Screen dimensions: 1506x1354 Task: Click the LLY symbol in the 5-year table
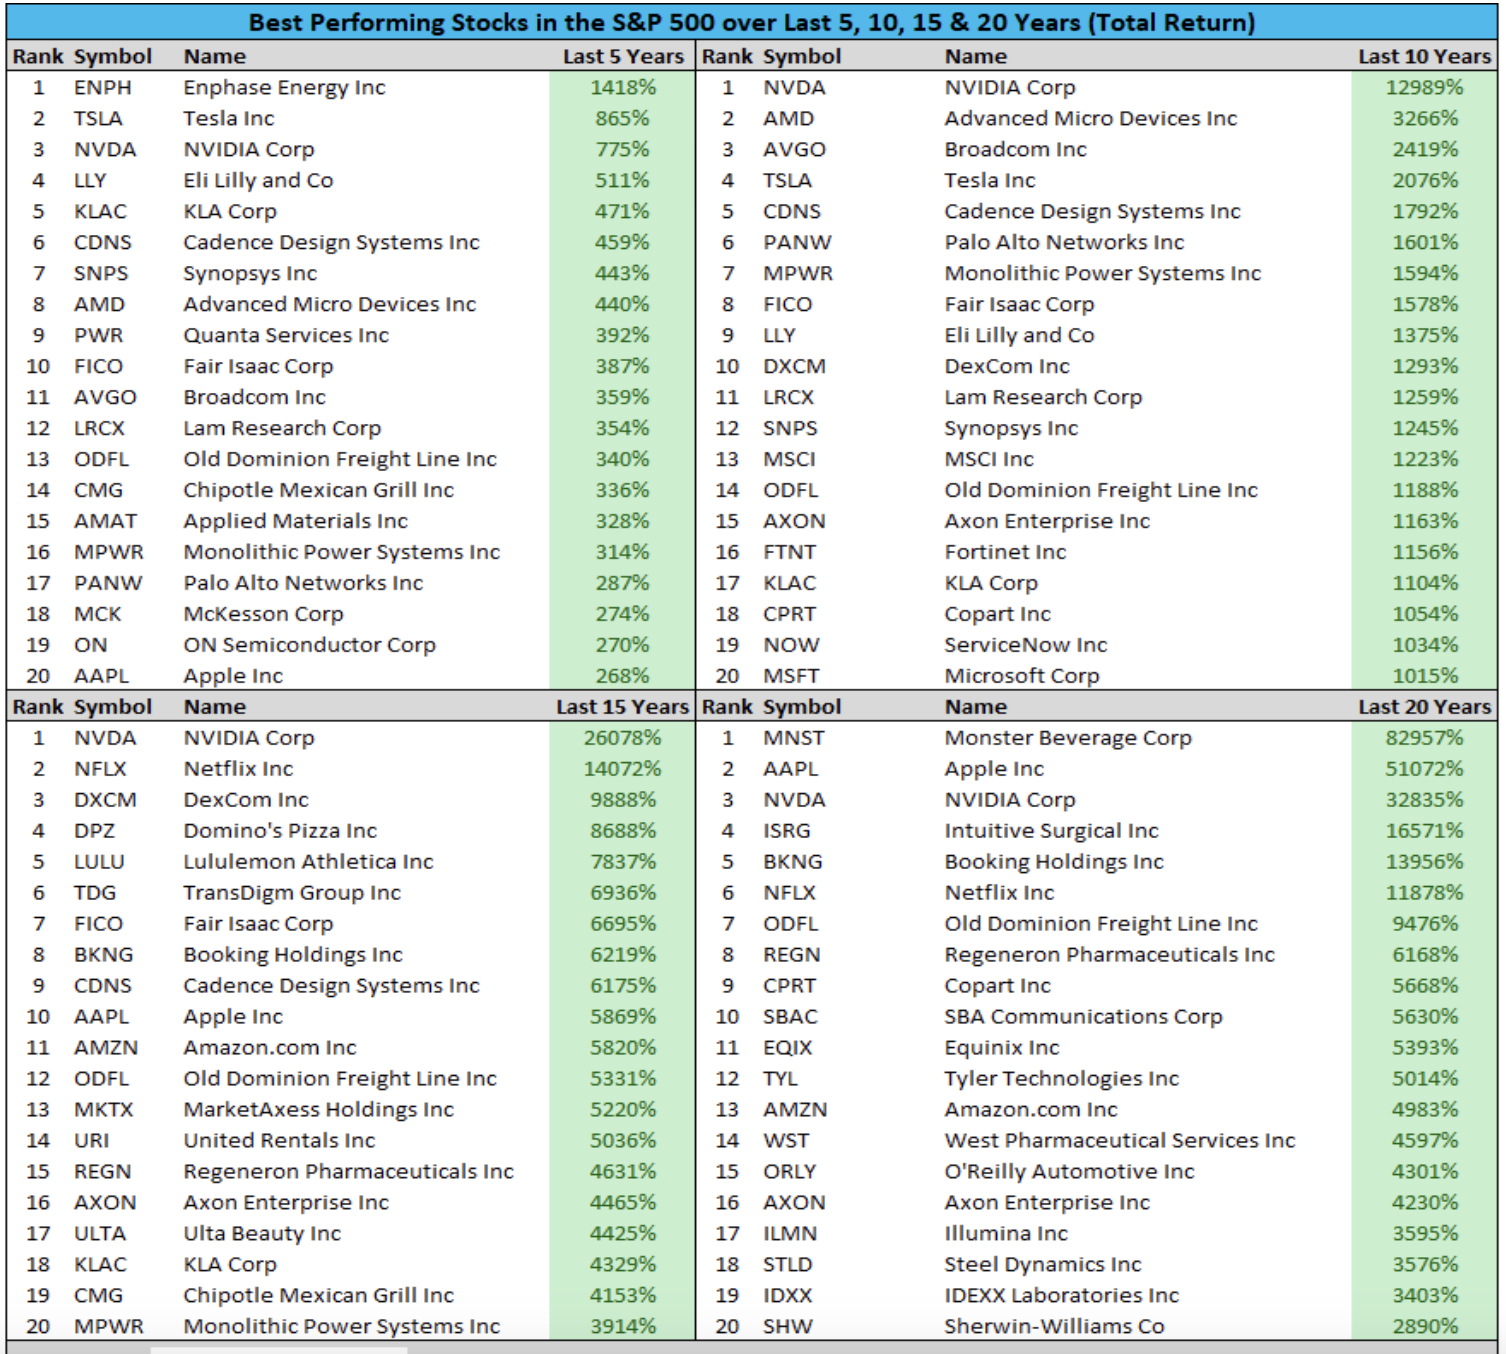point(89,180)
